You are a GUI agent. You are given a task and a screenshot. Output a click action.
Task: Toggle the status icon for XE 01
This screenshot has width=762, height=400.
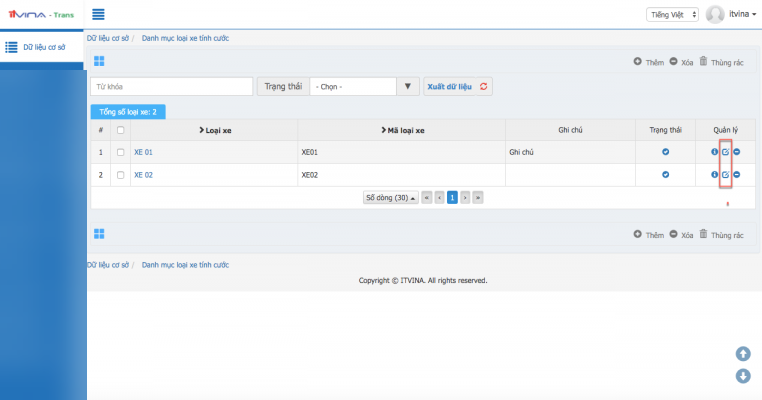coord(666,152)
